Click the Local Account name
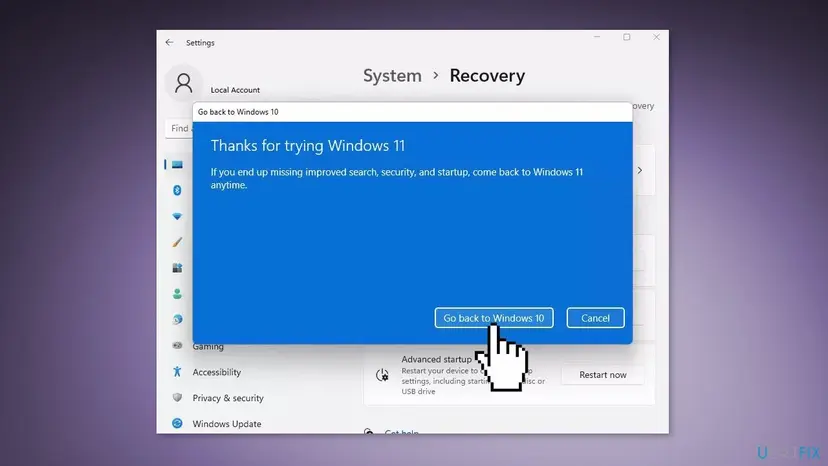 (235, 90)
